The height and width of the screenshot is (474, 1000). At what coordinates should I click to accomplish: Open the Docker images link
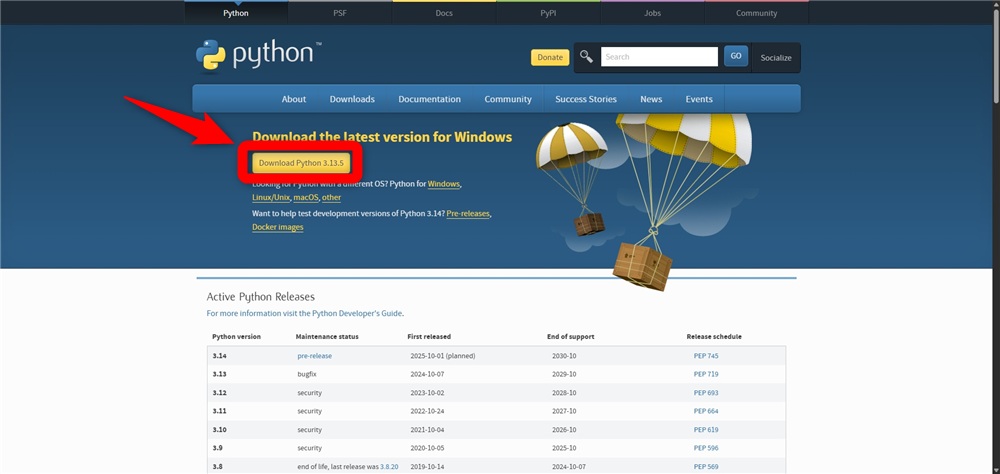tap(277, 227)
